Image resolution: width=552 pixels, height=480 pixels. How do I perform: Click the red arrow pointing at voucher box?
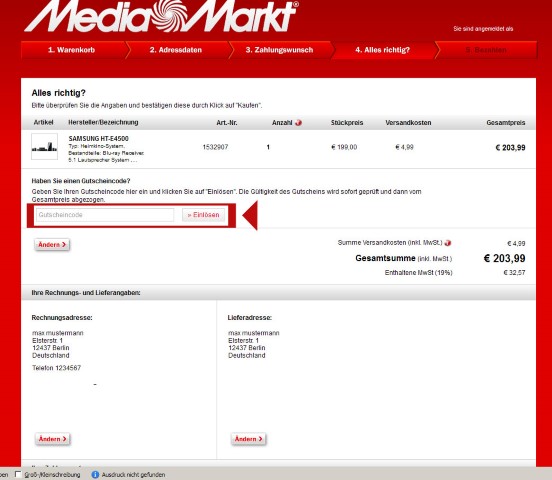coord(250,216)
